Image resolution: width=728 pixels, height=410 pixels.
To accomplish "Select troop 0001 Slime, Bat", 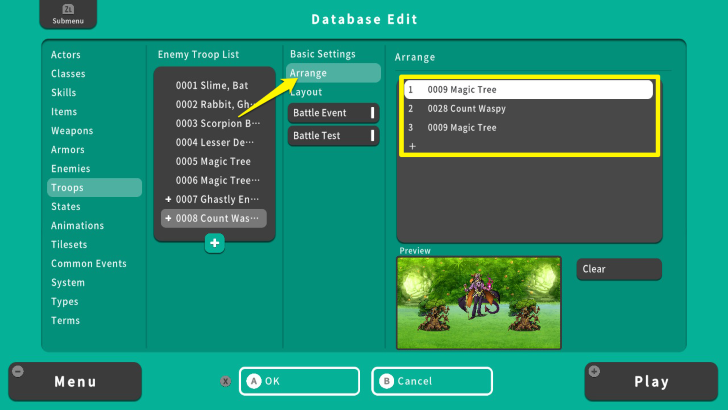I will (214, 85).
